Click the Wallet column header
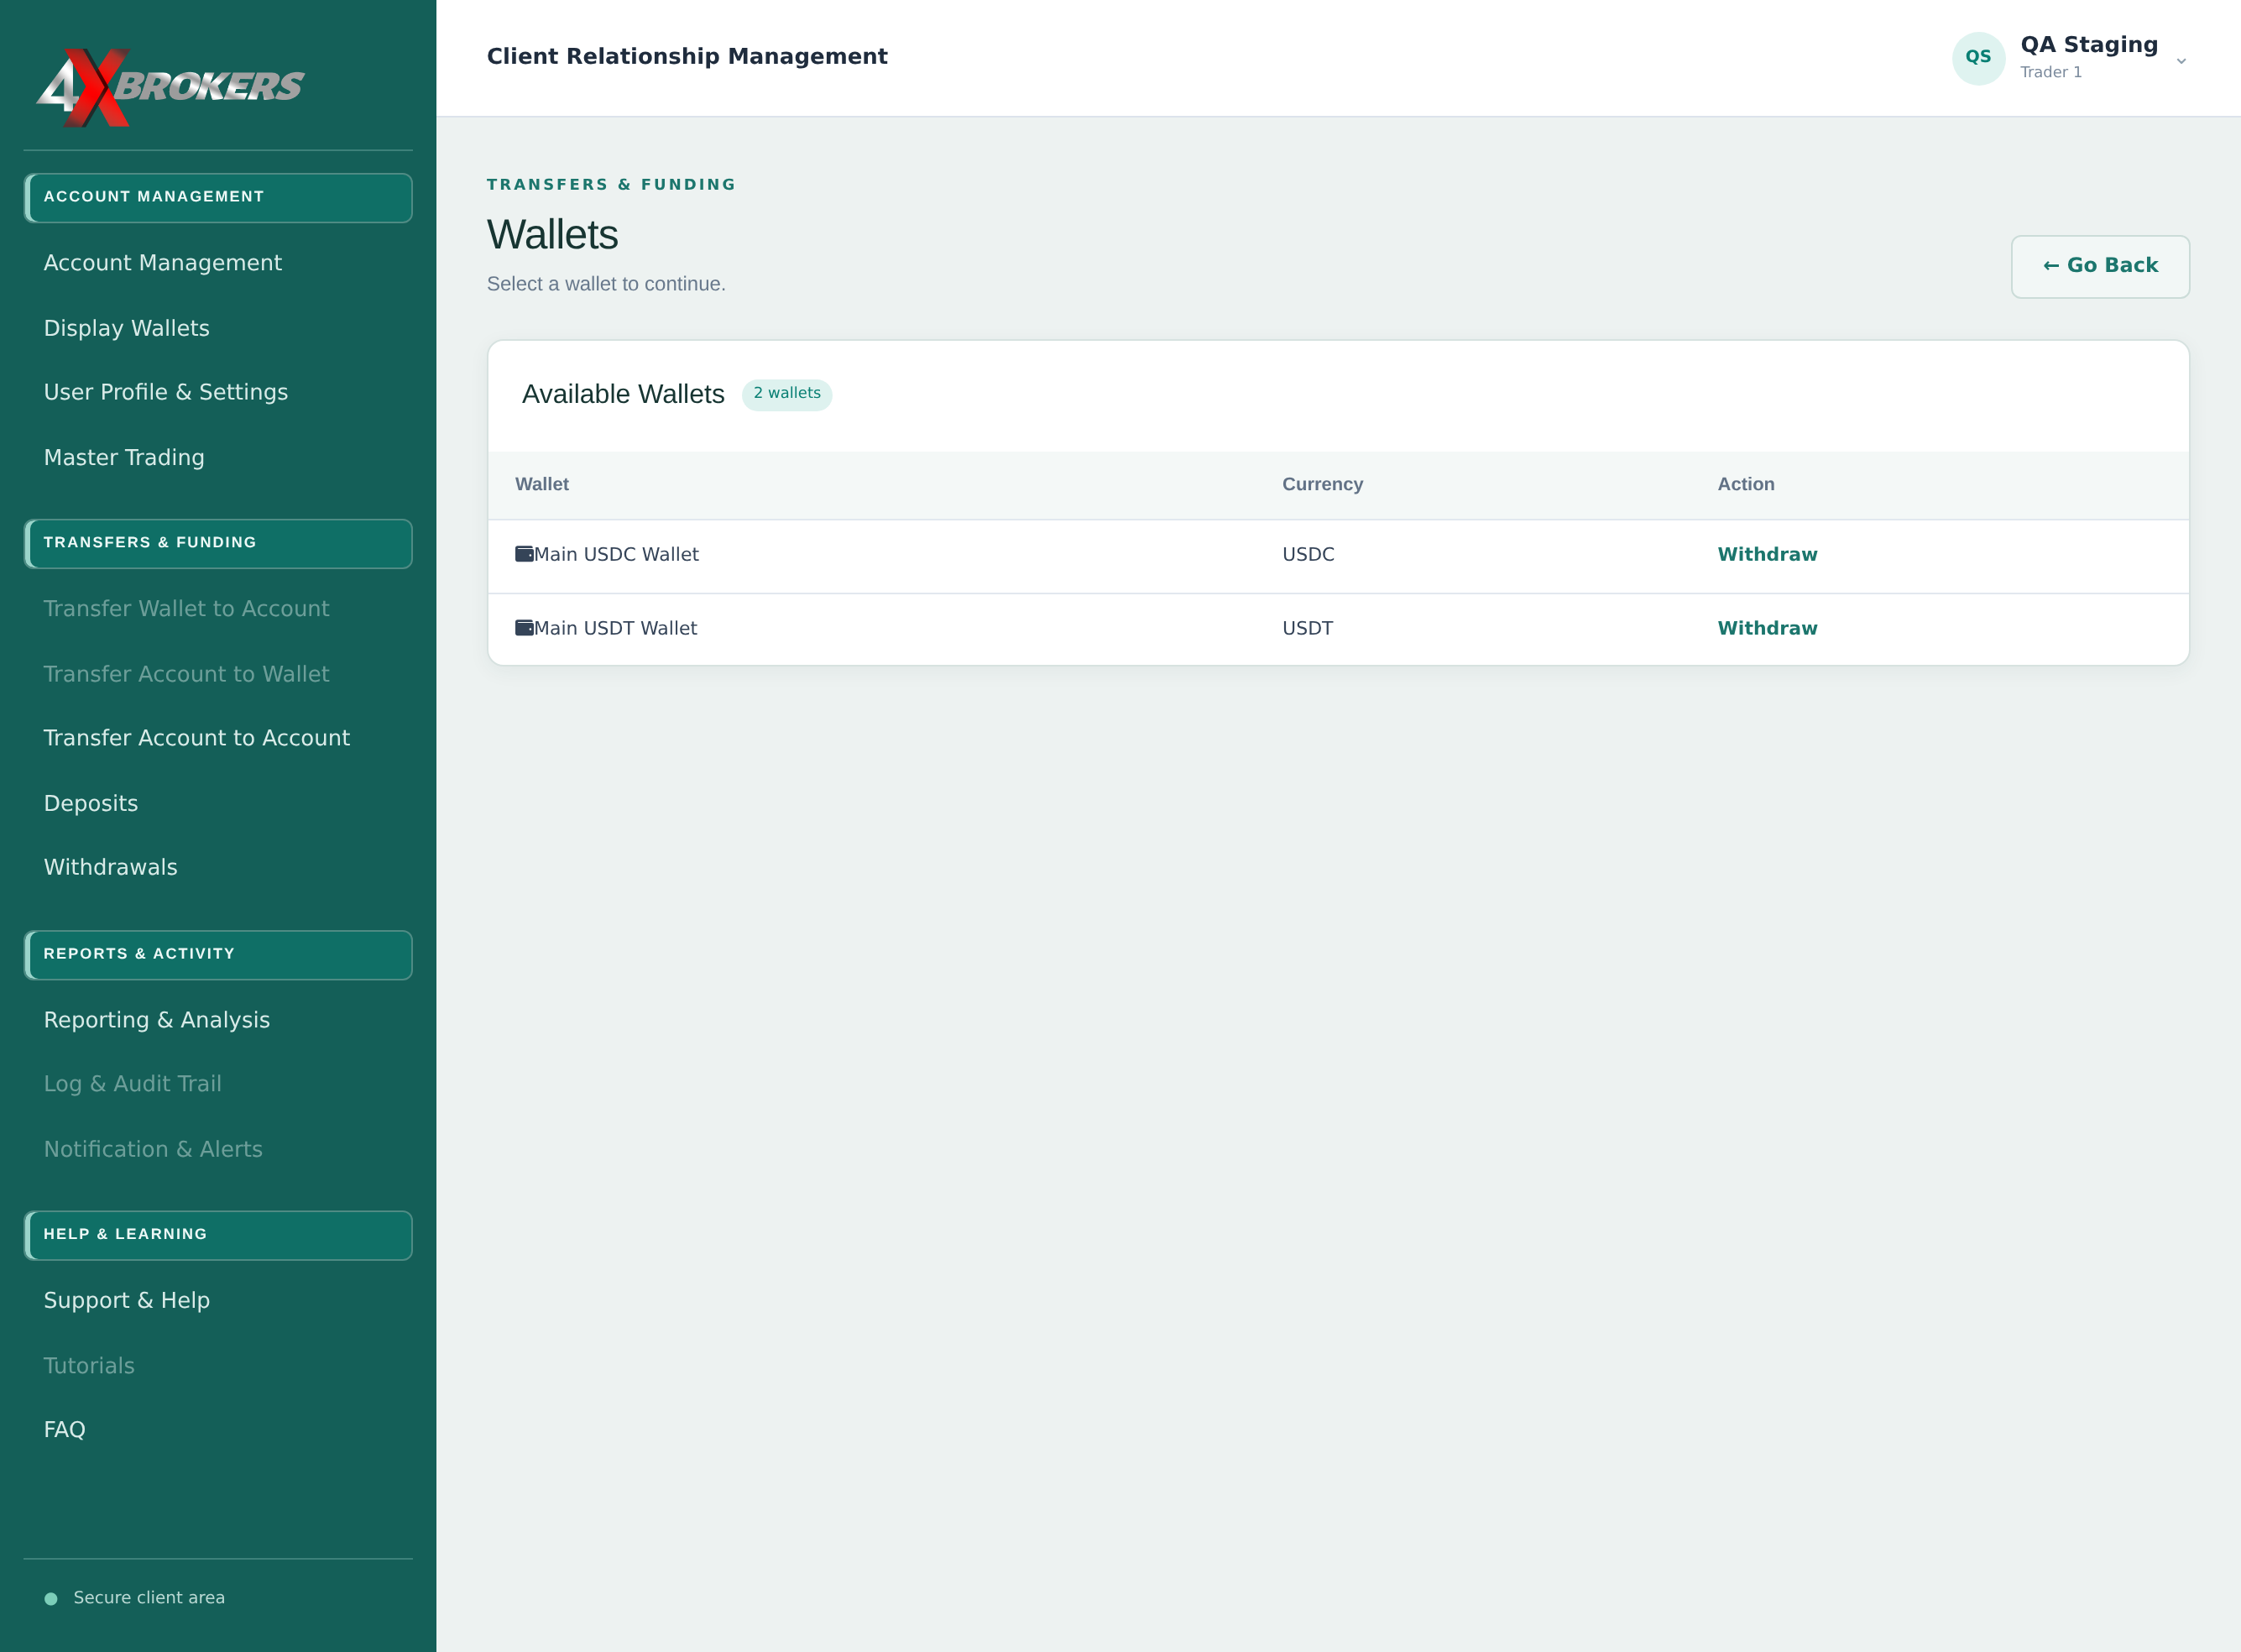2241x1652 pixels. tap(542, 484)
